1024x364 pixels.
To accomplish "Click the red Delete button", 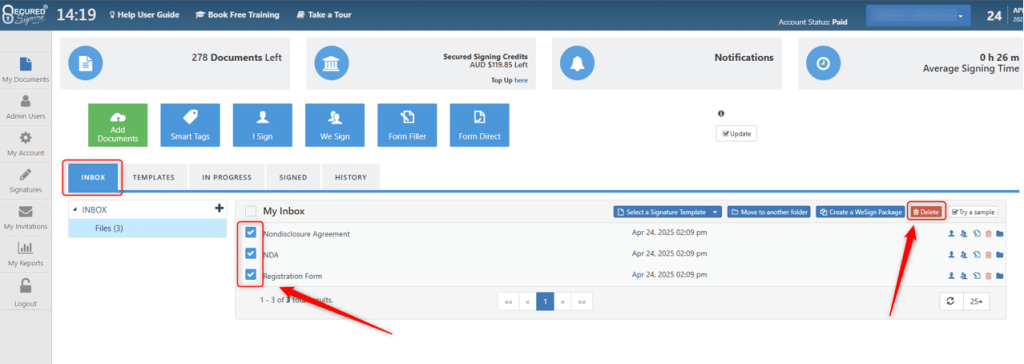I will 926,212.
